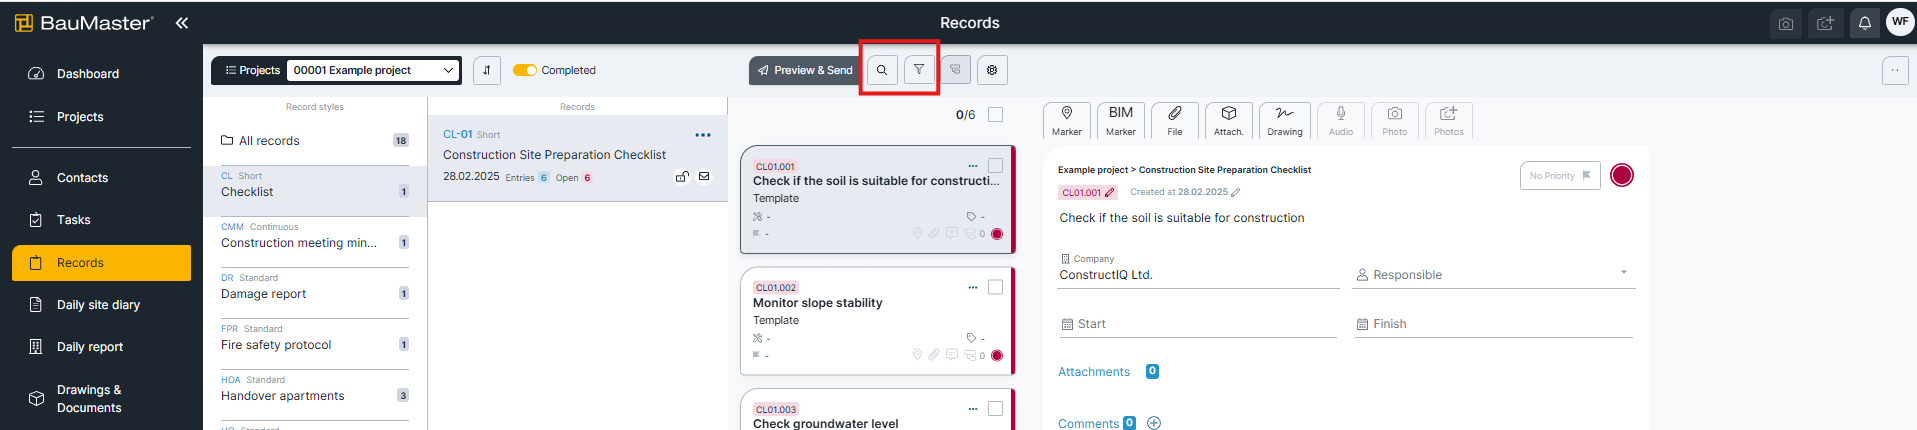Select All records style
1917x430 pixels.
(315, 141)
